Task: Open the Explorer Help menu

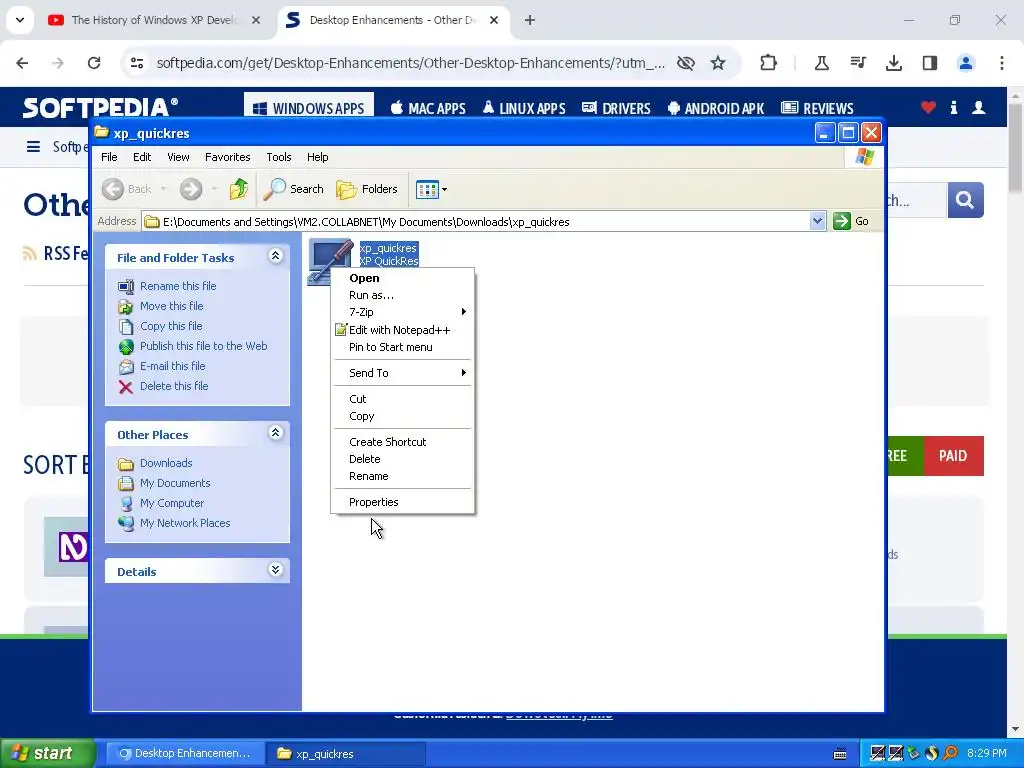Action: [317, 157]
